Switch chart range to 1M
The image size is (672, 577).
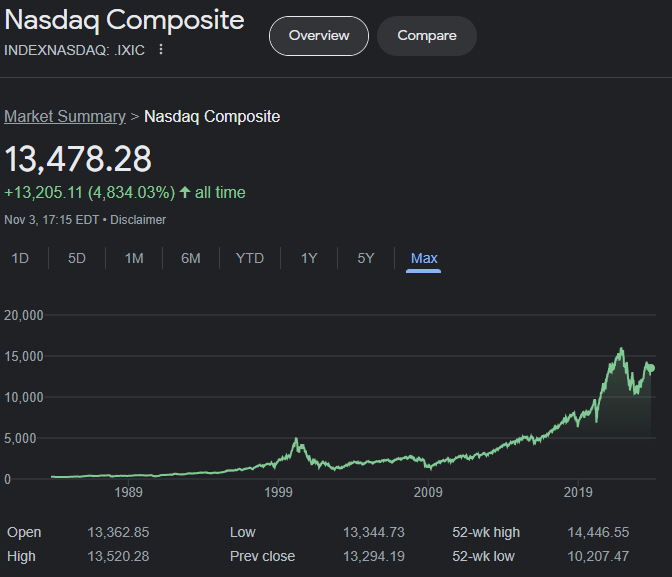(134, 258)
